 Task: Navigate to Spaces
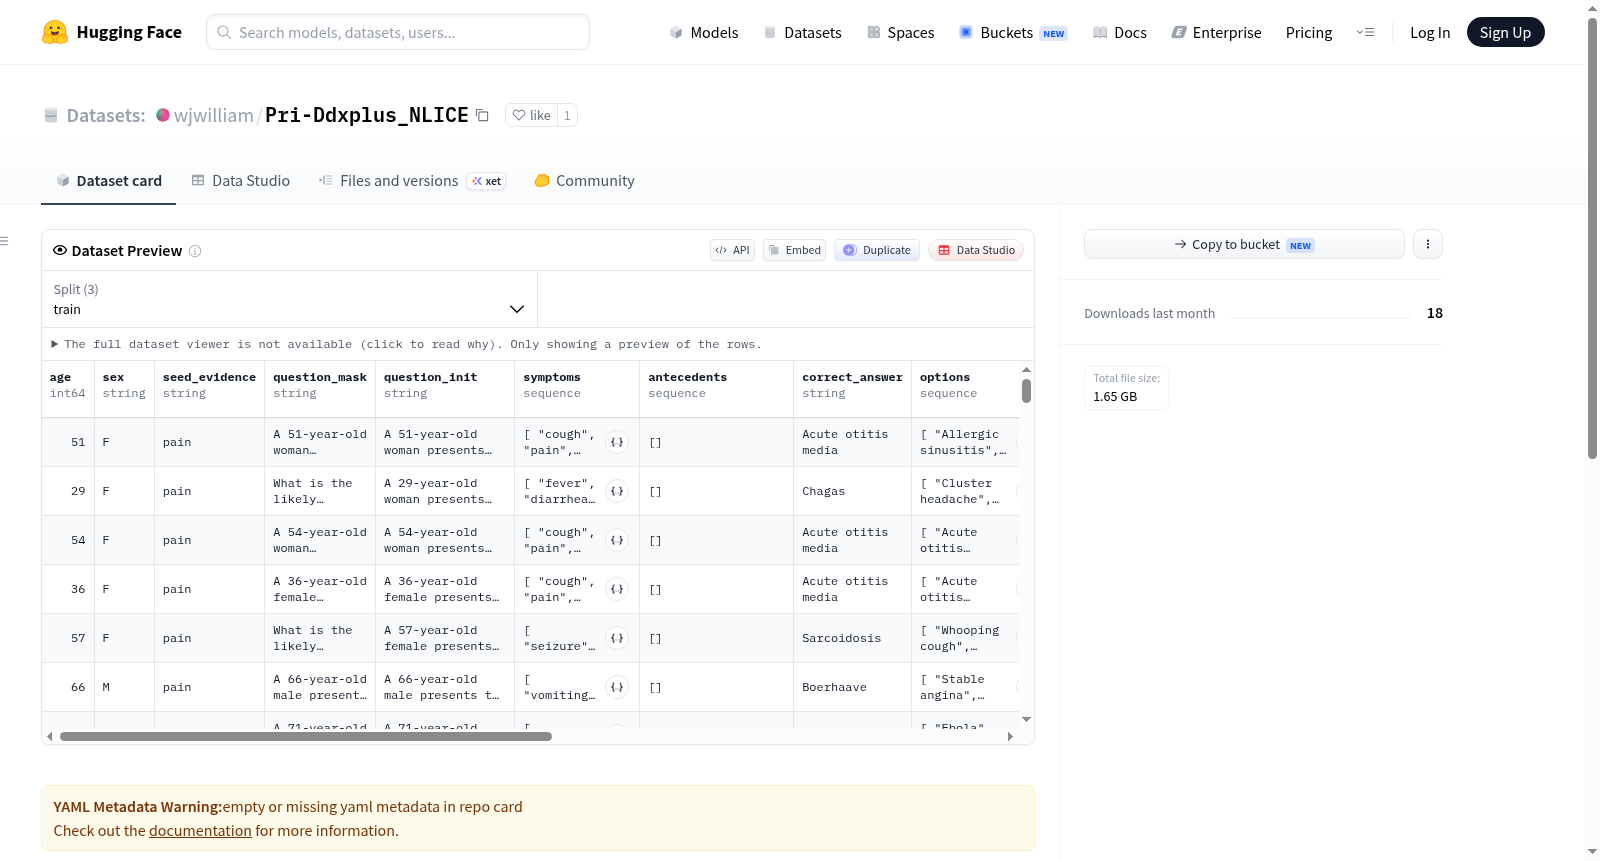tap(901, 32)
